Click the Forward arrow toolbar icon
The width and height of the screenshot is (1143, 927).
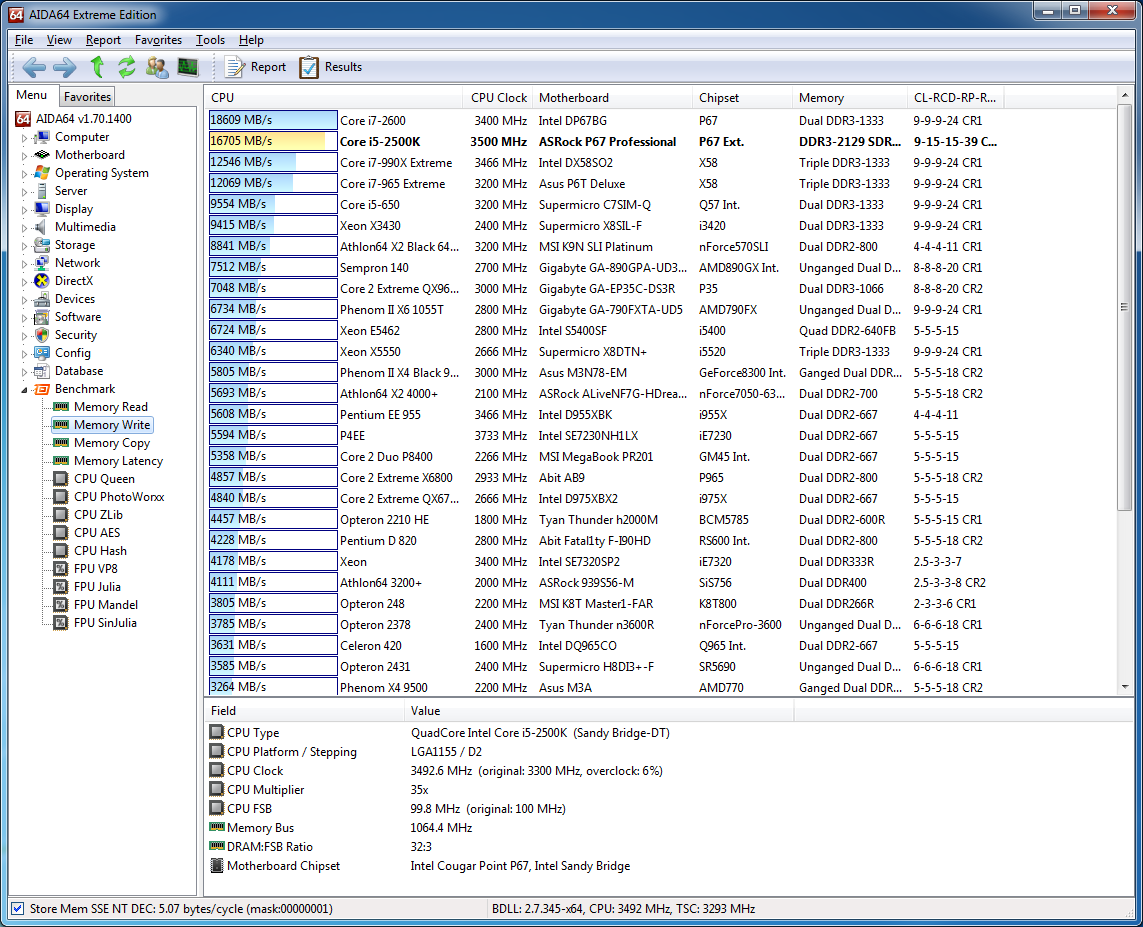[x=64, y=67]
